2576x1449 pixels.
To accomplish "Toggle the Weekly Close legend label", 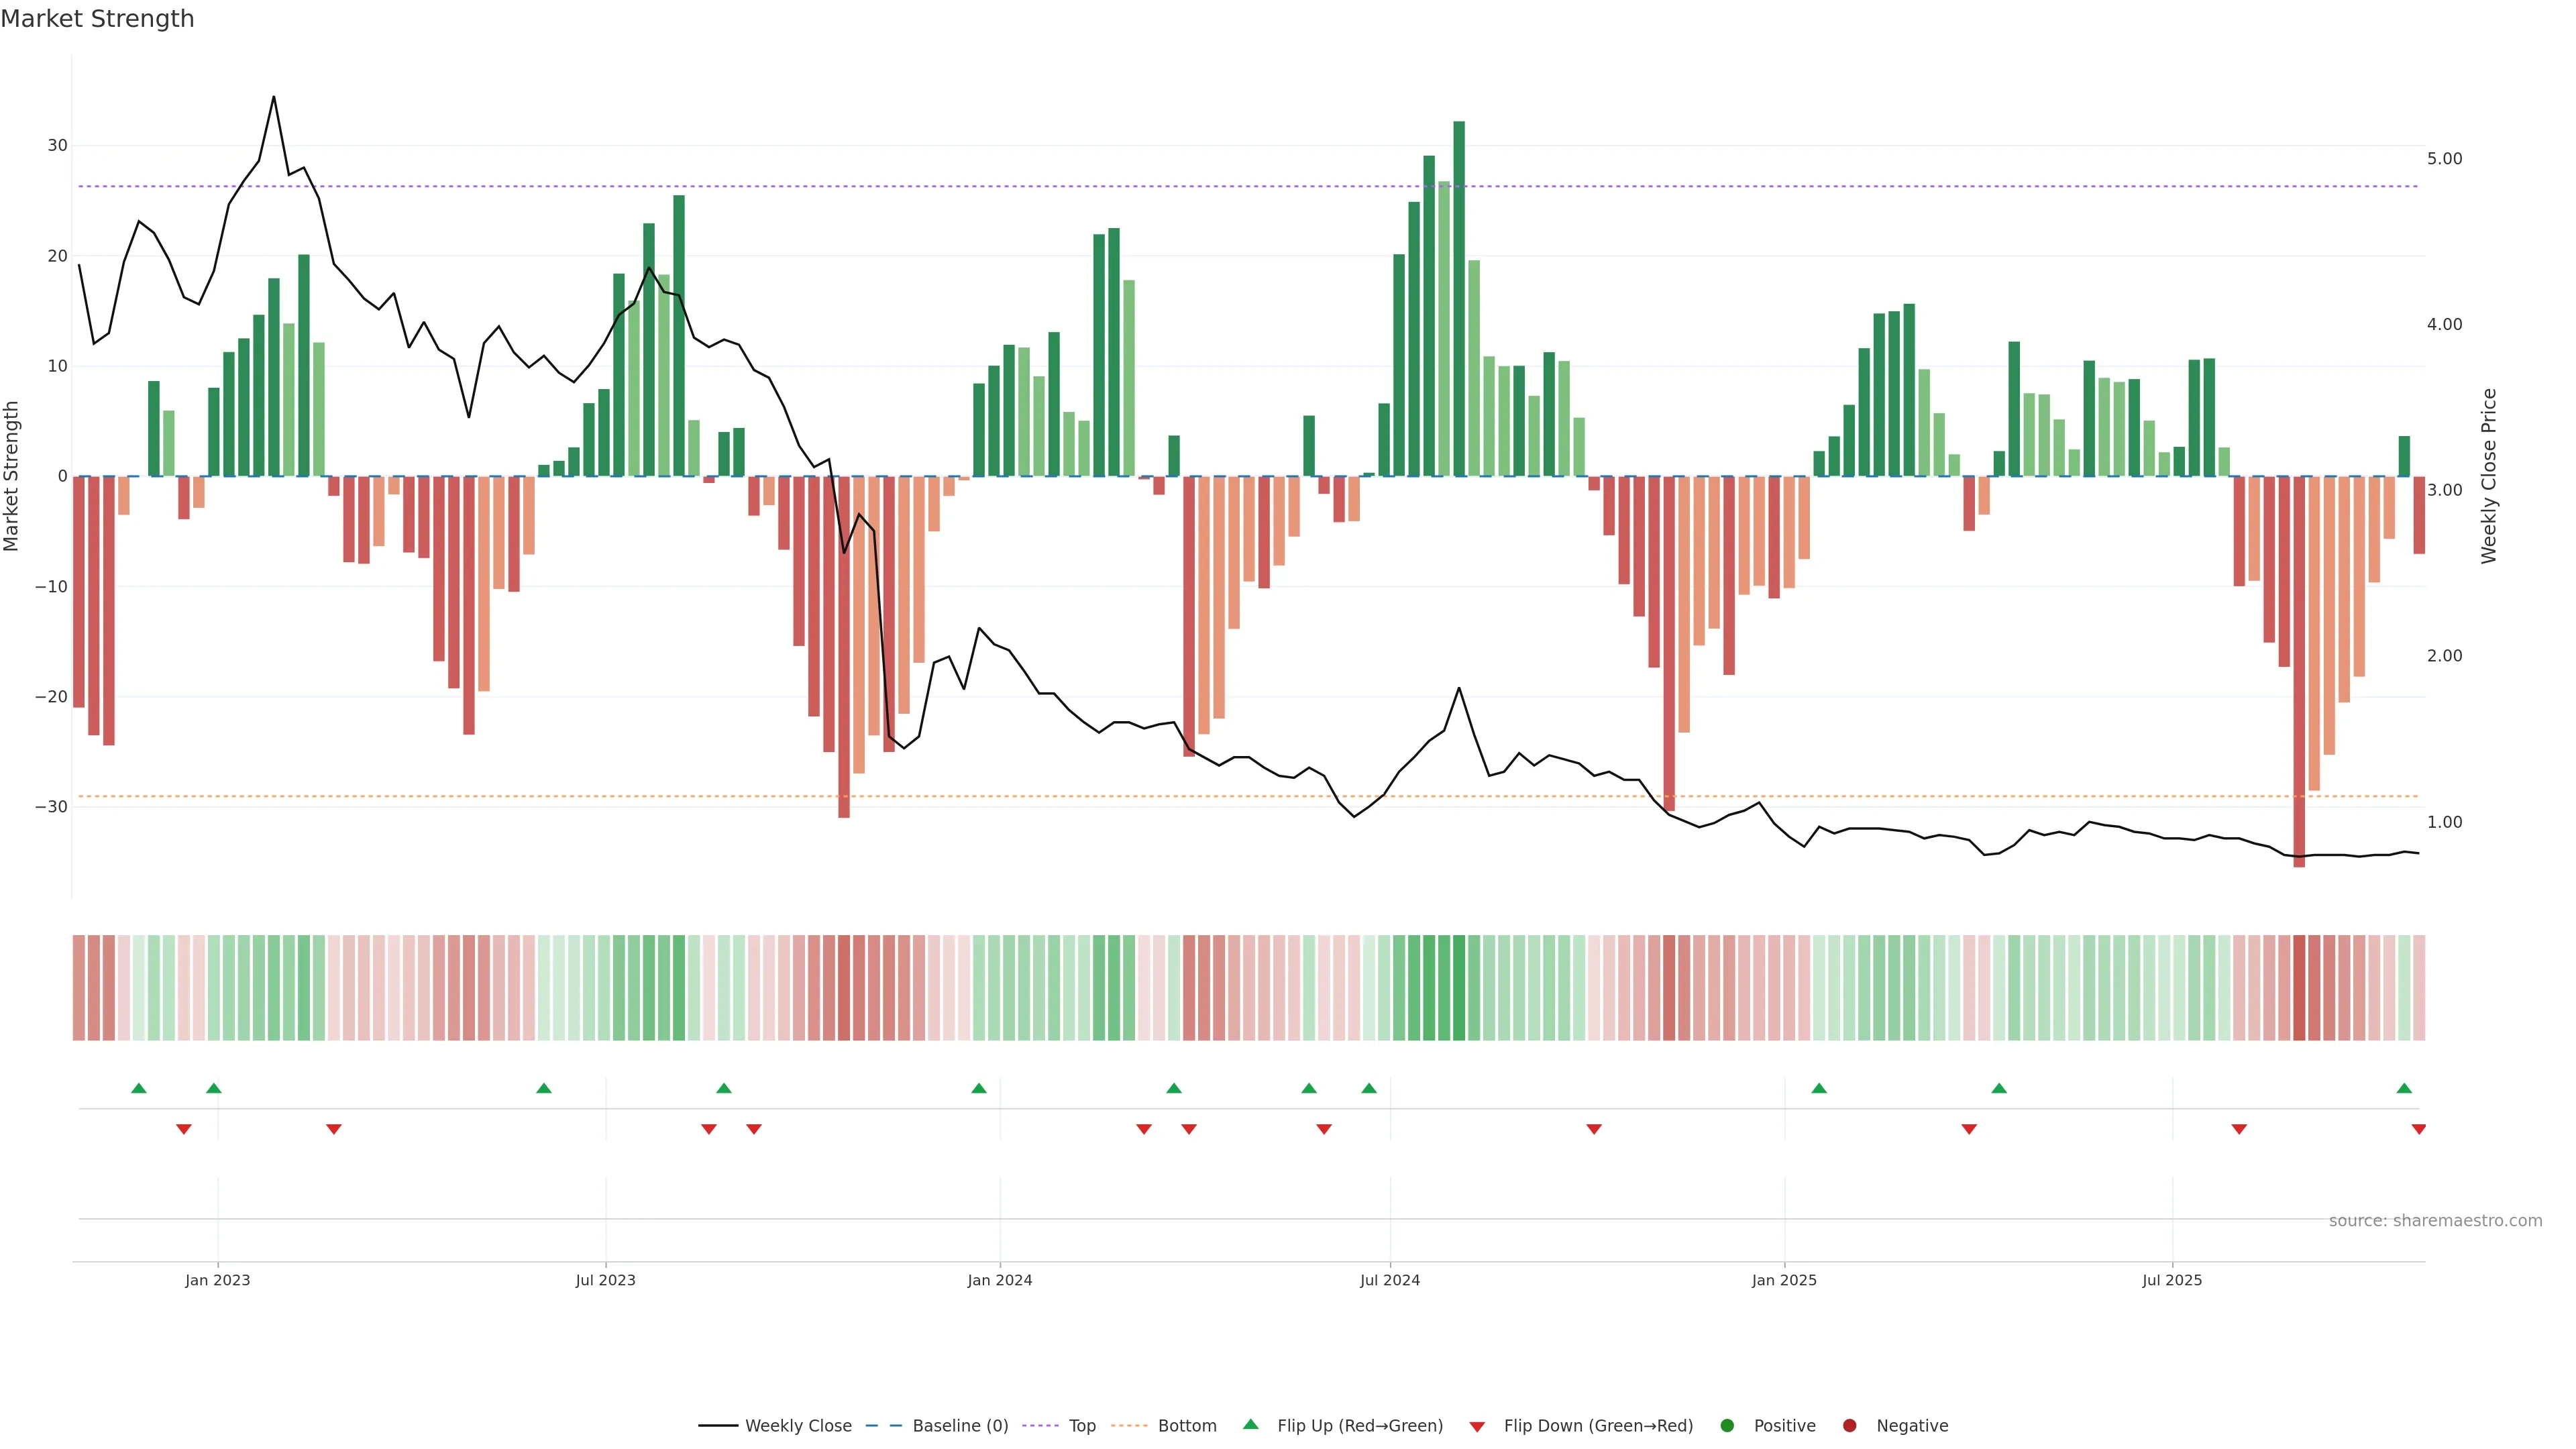I will coord(798,1426).
